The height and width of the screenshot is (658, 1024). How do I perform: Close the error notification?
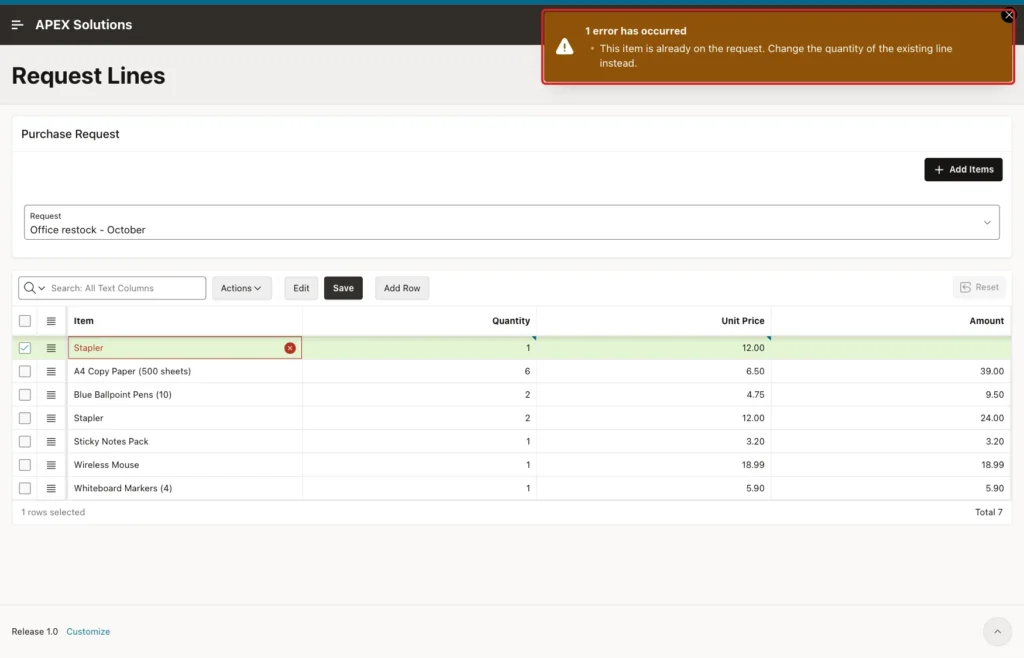click(x=1008, y=15)
